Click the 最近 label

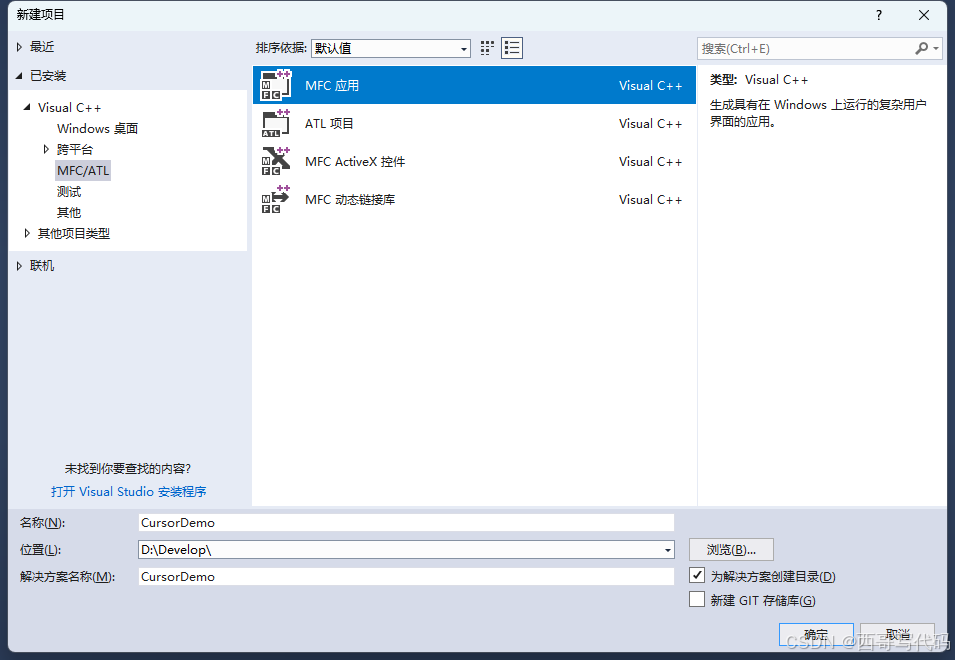point(42,47)
